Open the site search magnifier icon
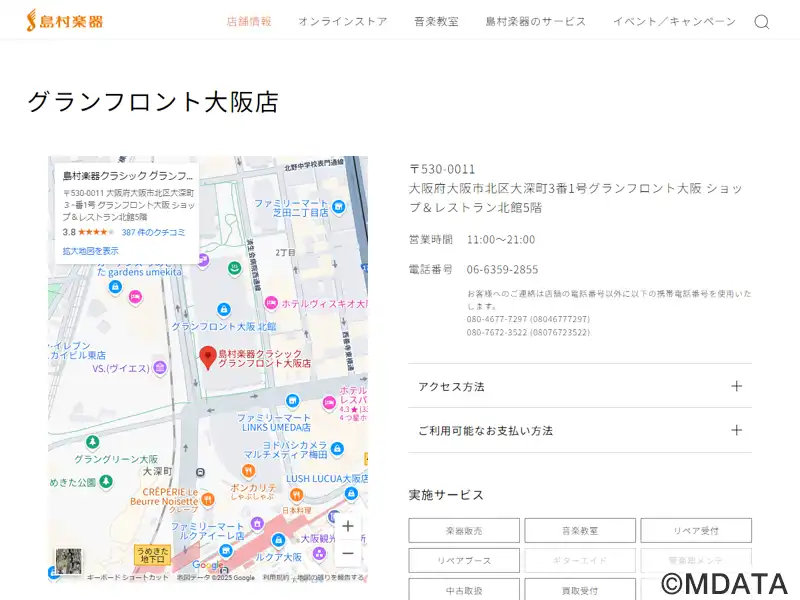The height and width of the screenshot is (600, 800). coord(762,22)
